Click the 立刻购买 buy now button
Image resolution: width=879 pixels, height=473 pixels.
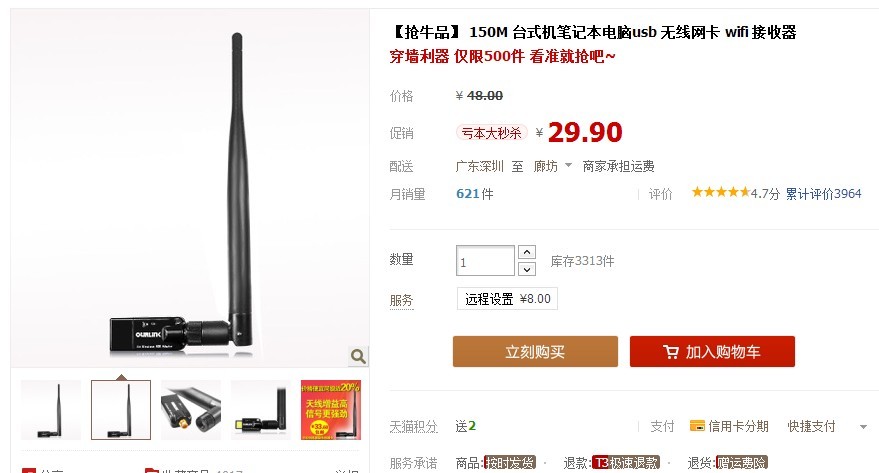click(535, 351)
